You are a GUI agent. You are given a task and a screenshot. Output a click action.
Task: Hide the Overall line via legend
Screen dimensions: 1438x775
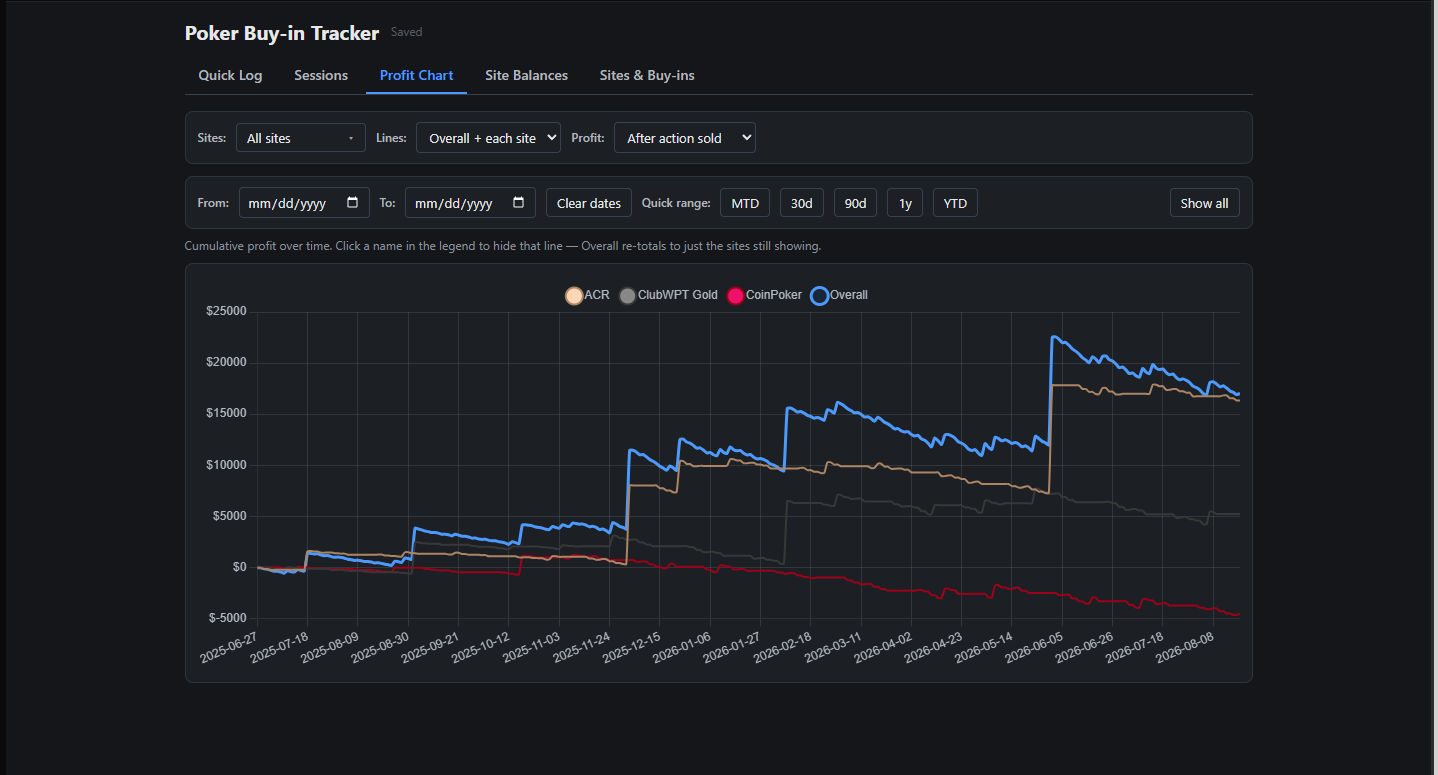(x=839, y=296)
